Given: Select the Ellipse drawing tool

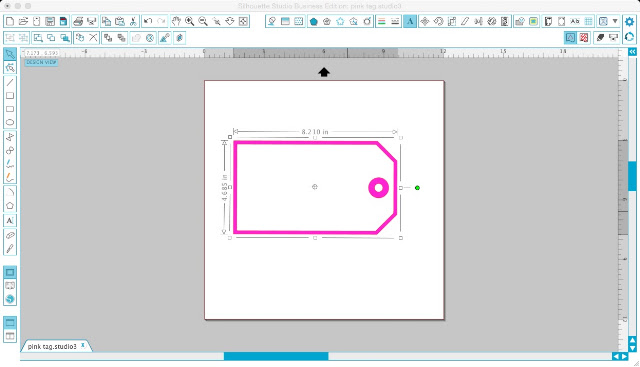Looking at the screenshot, I should [x=10, y=122].
